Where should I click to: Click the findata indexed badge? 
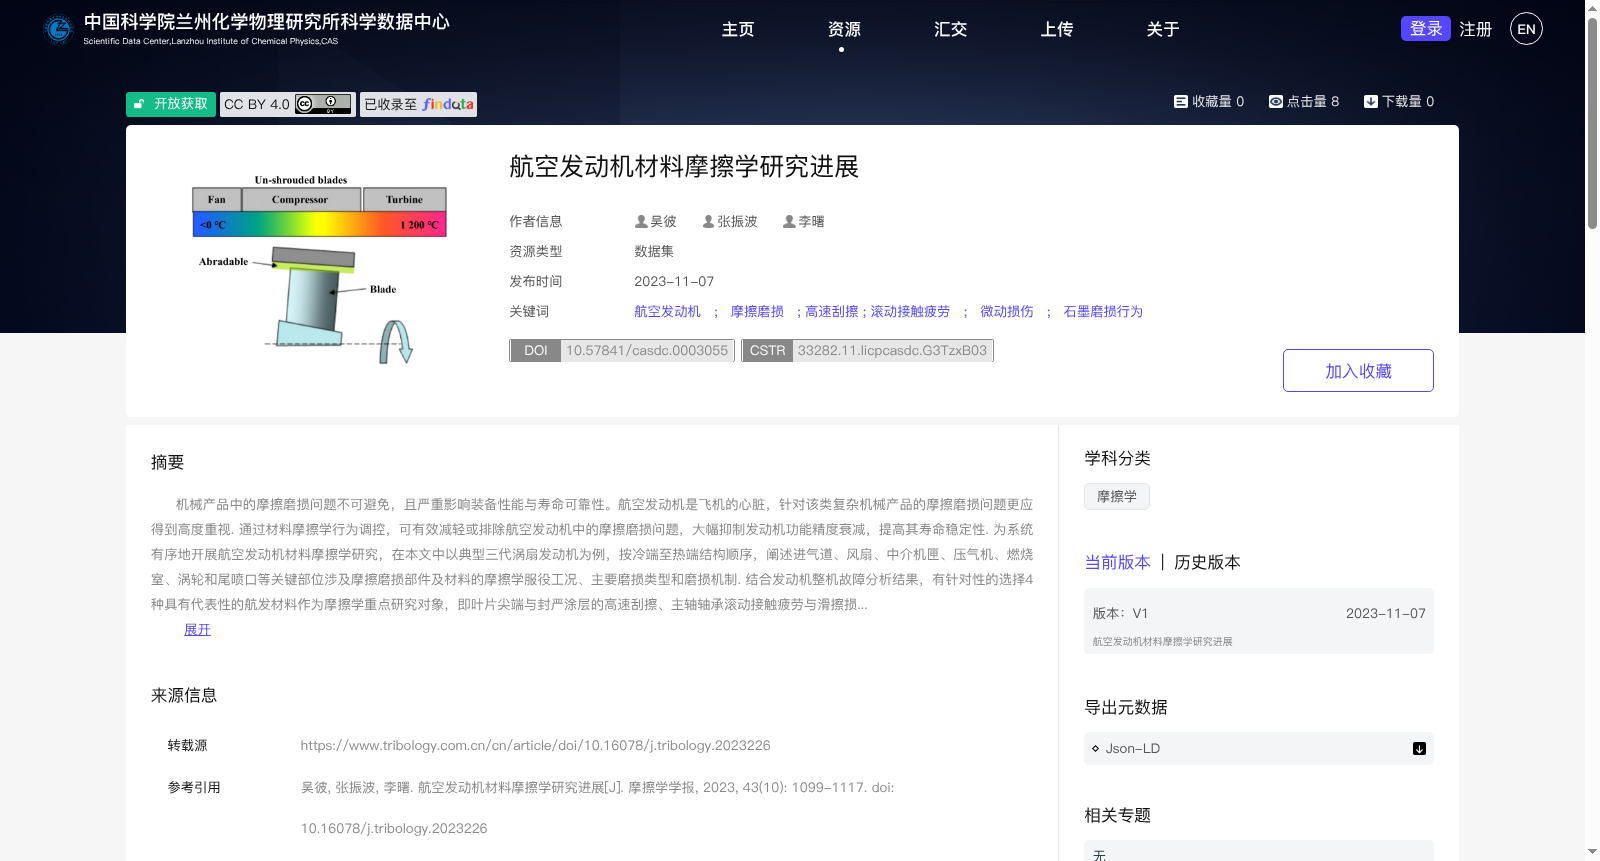click(x=418, y=104)
